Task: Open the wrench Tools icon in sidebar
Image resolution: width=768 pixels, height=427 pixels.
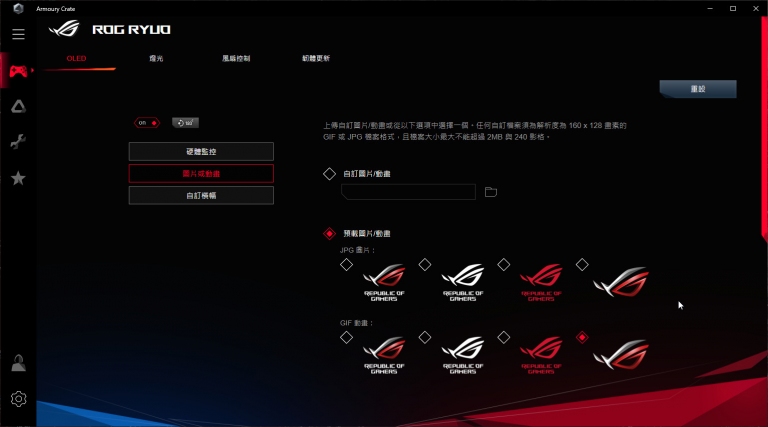Action: click(x=18, y=142)
